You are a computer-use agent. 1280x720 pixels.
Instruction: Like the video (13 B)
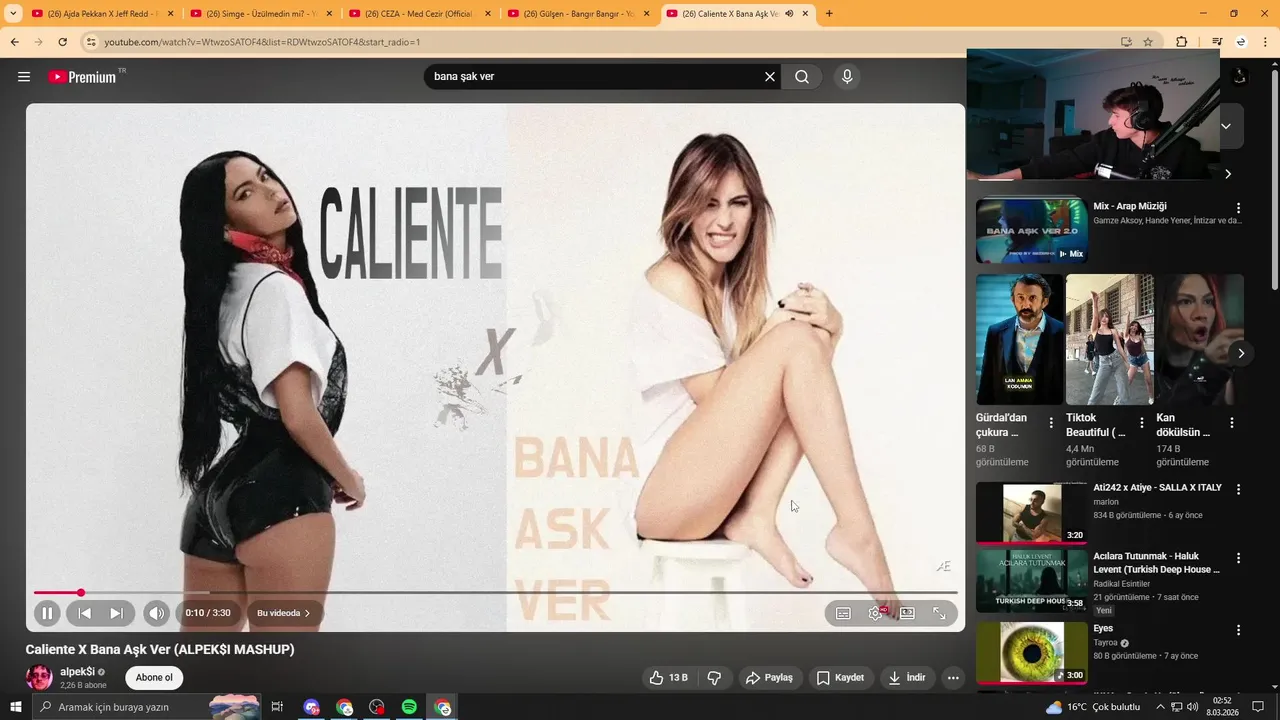(668, 677)
